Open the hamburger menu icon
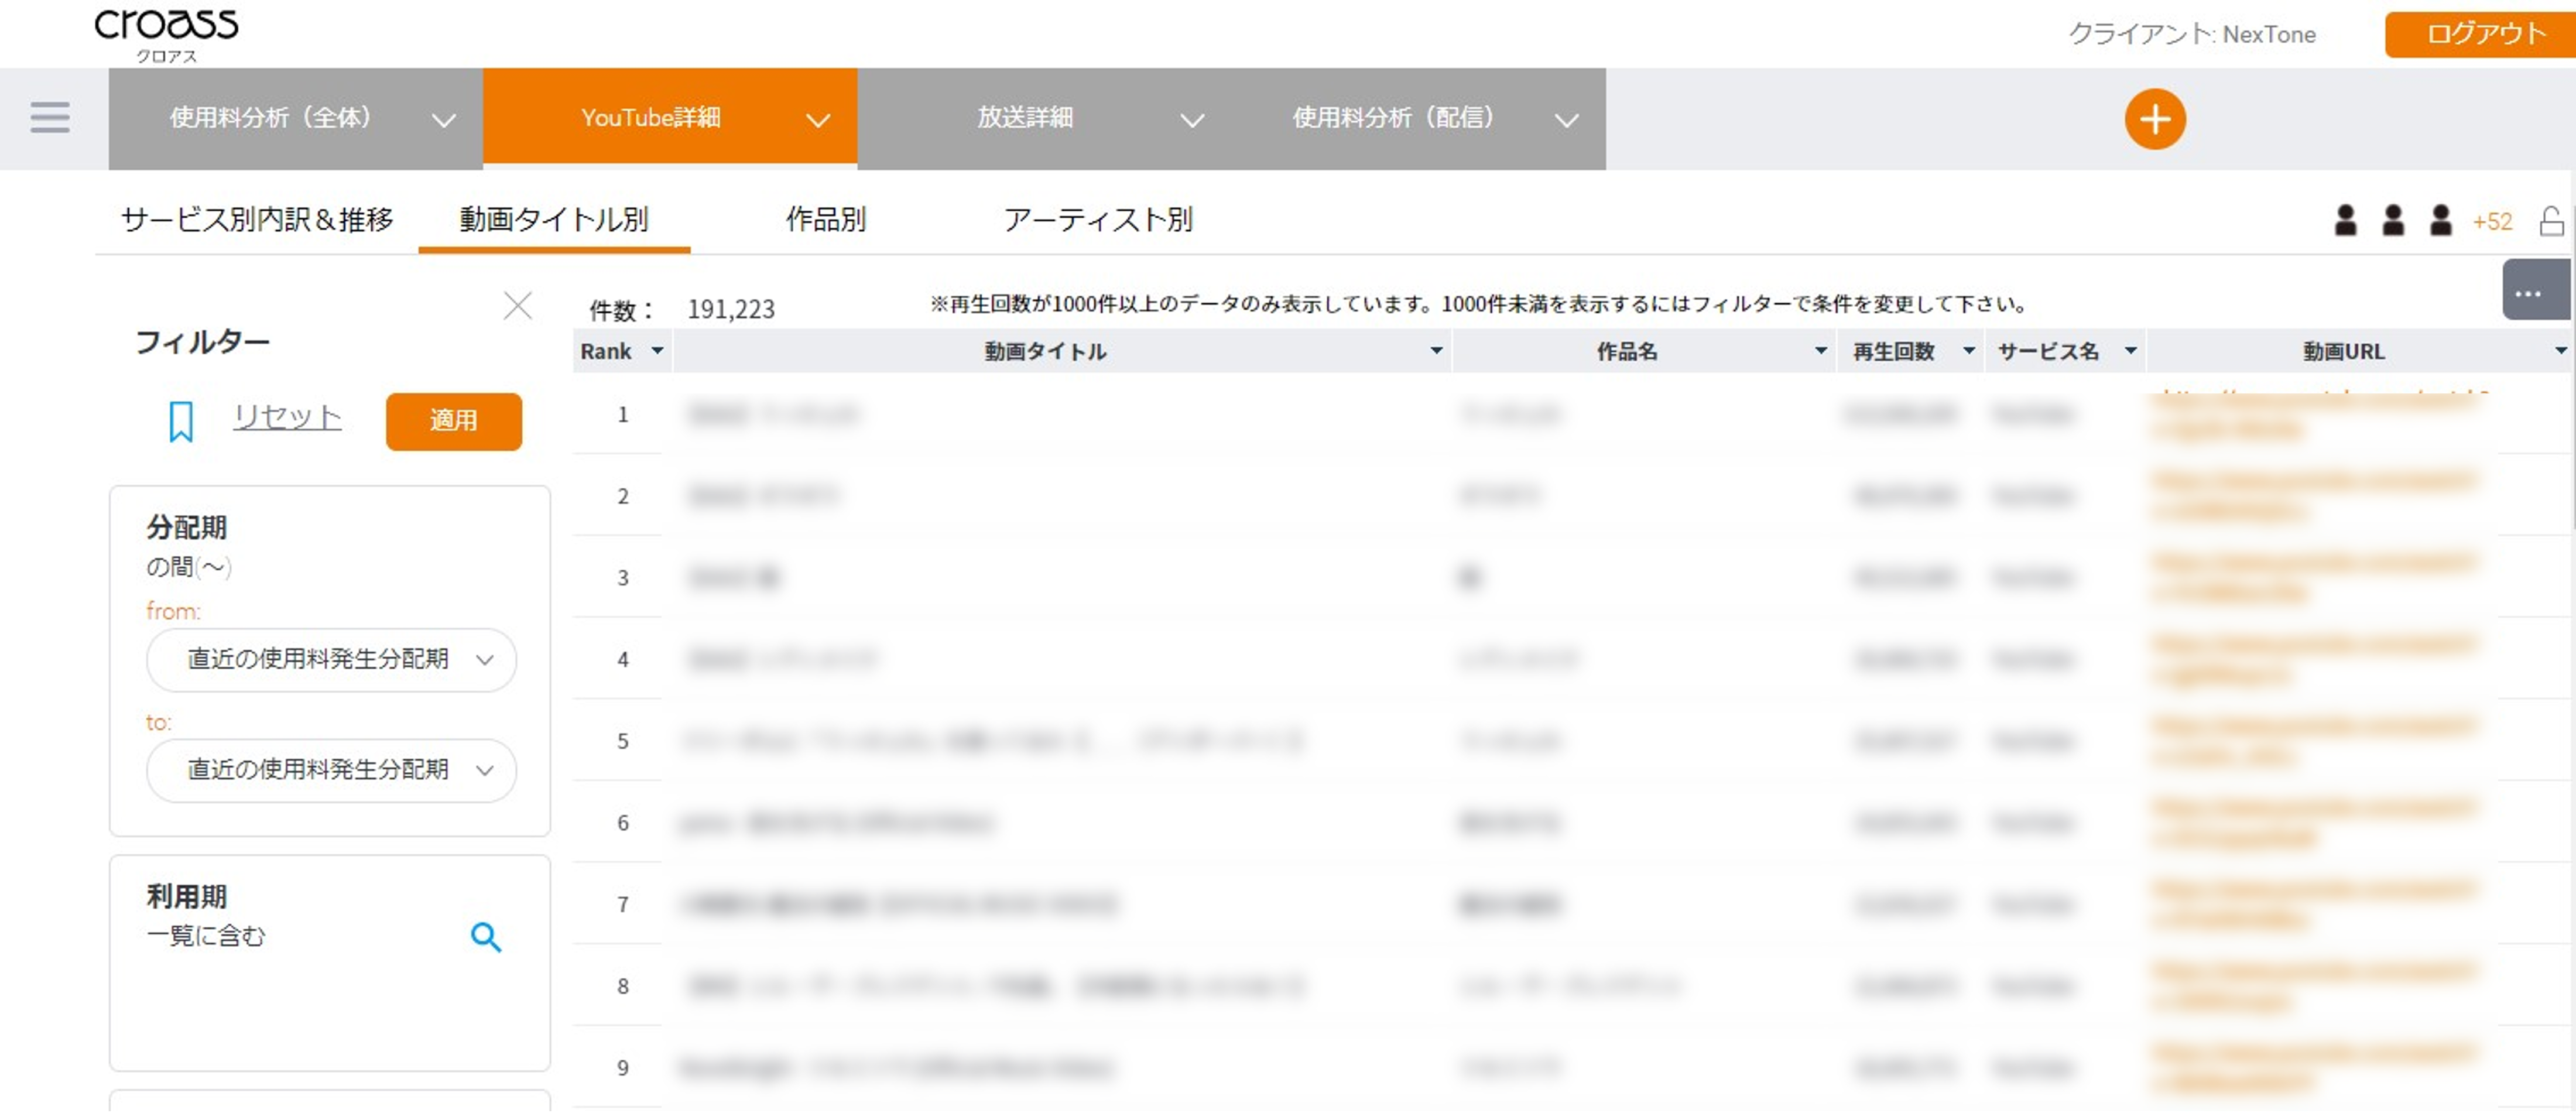The width and height of the screenshot is (2576, 1120). pyautogui.click(x=50, y=118)
